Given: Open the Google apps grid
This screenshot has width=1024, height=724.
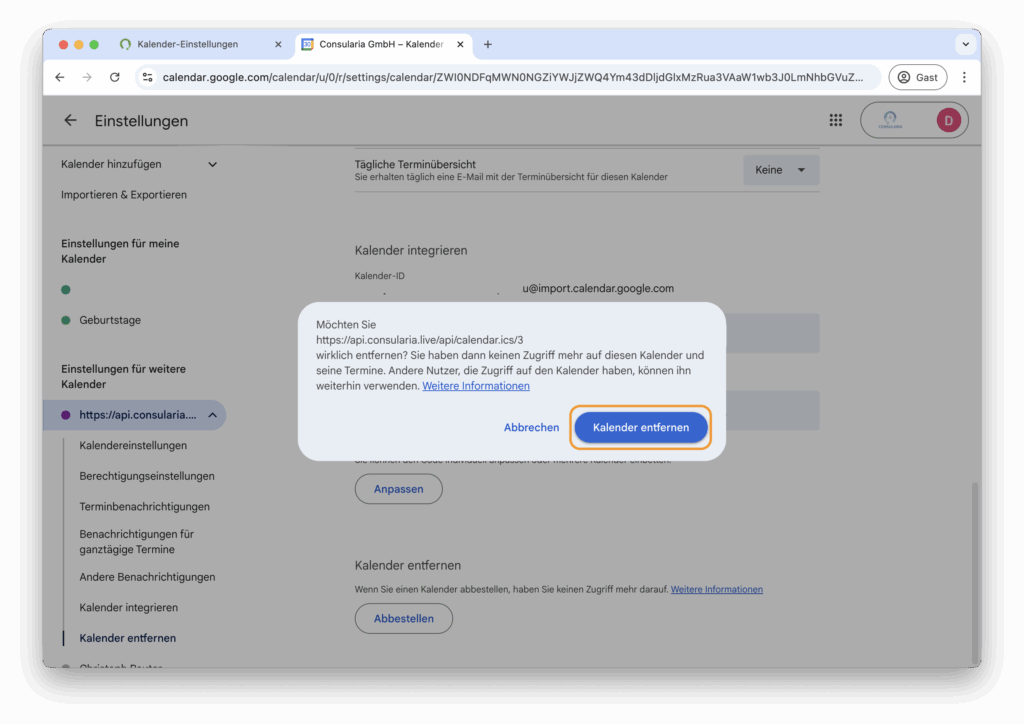Looking at the screenshot, I should 835,120.
